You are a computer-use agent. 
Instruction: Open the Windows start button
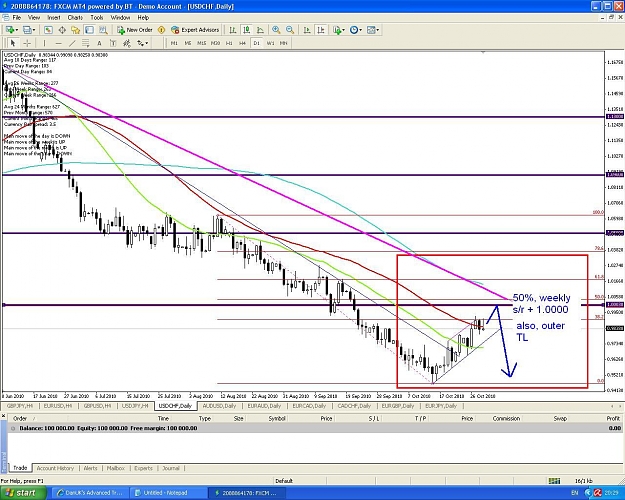(x=22, y=493)
